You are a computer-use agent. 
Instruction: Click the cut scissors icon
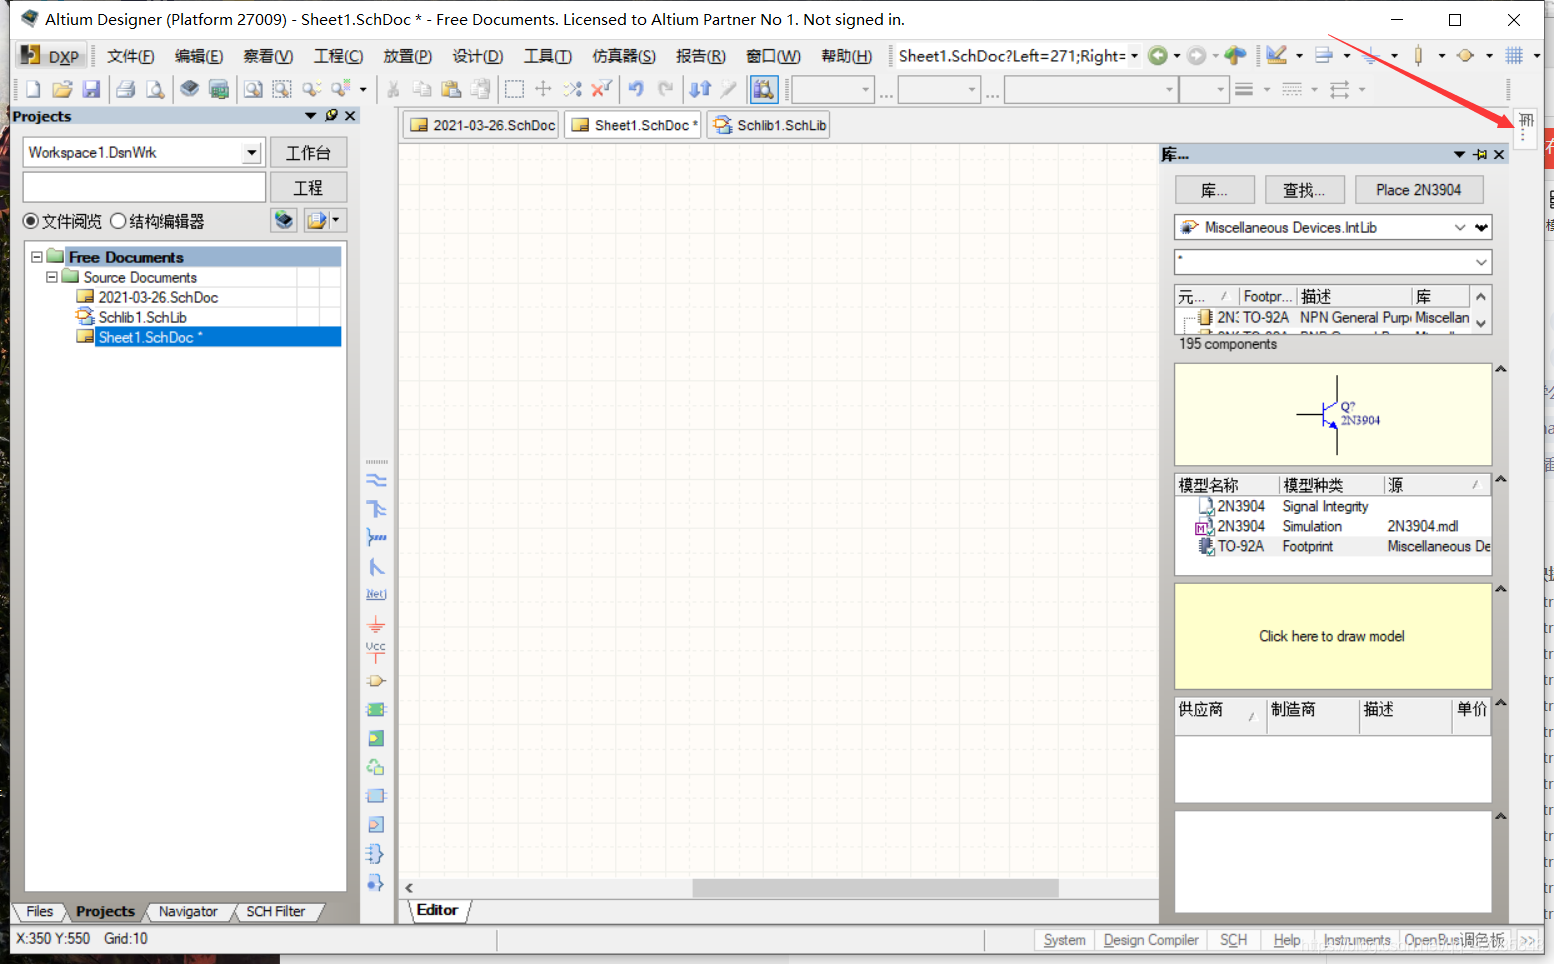point(393,89)
